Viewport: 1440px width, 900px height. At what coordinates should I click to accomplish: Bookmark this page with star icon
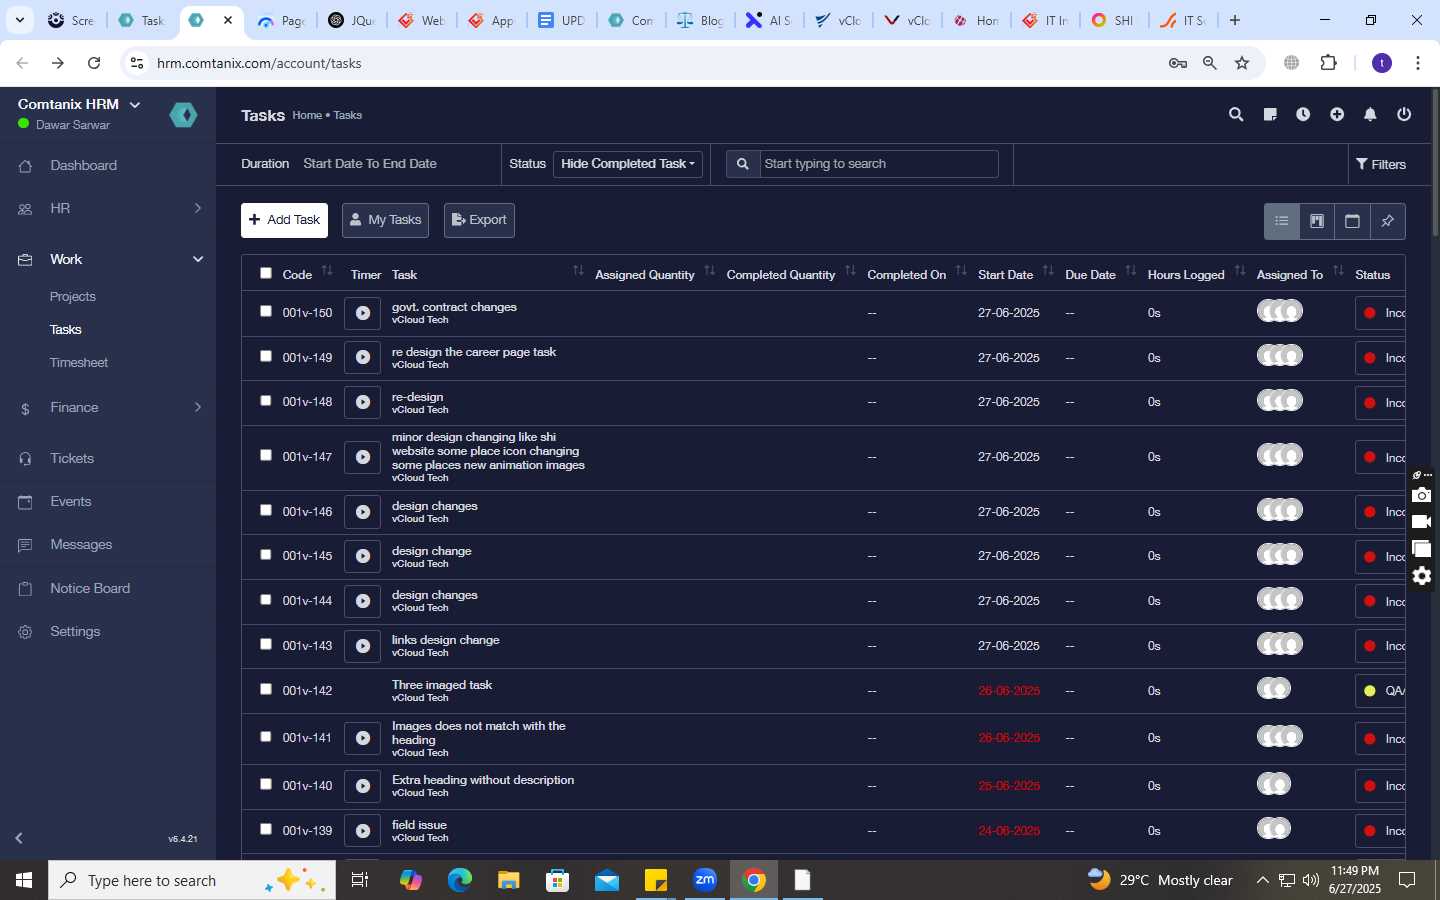1242,63
